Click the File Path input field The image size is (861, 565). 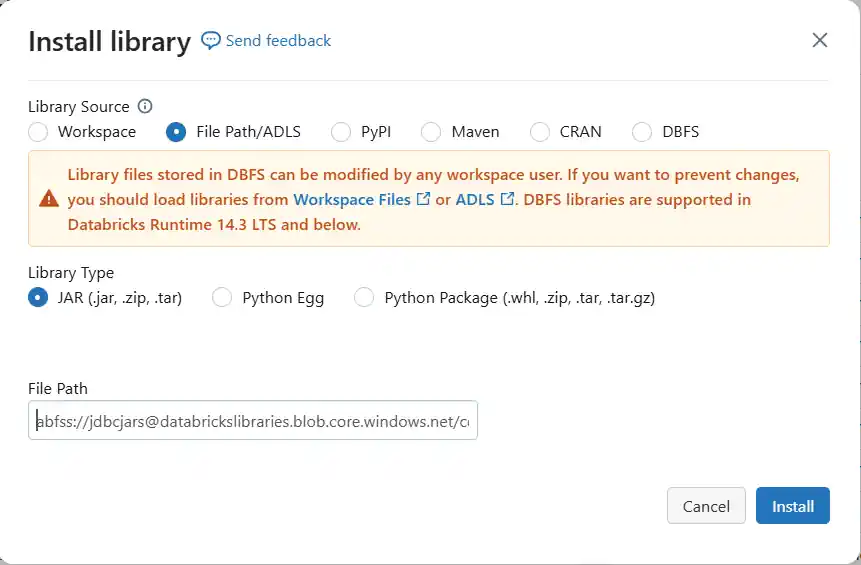tap(253, 421)
